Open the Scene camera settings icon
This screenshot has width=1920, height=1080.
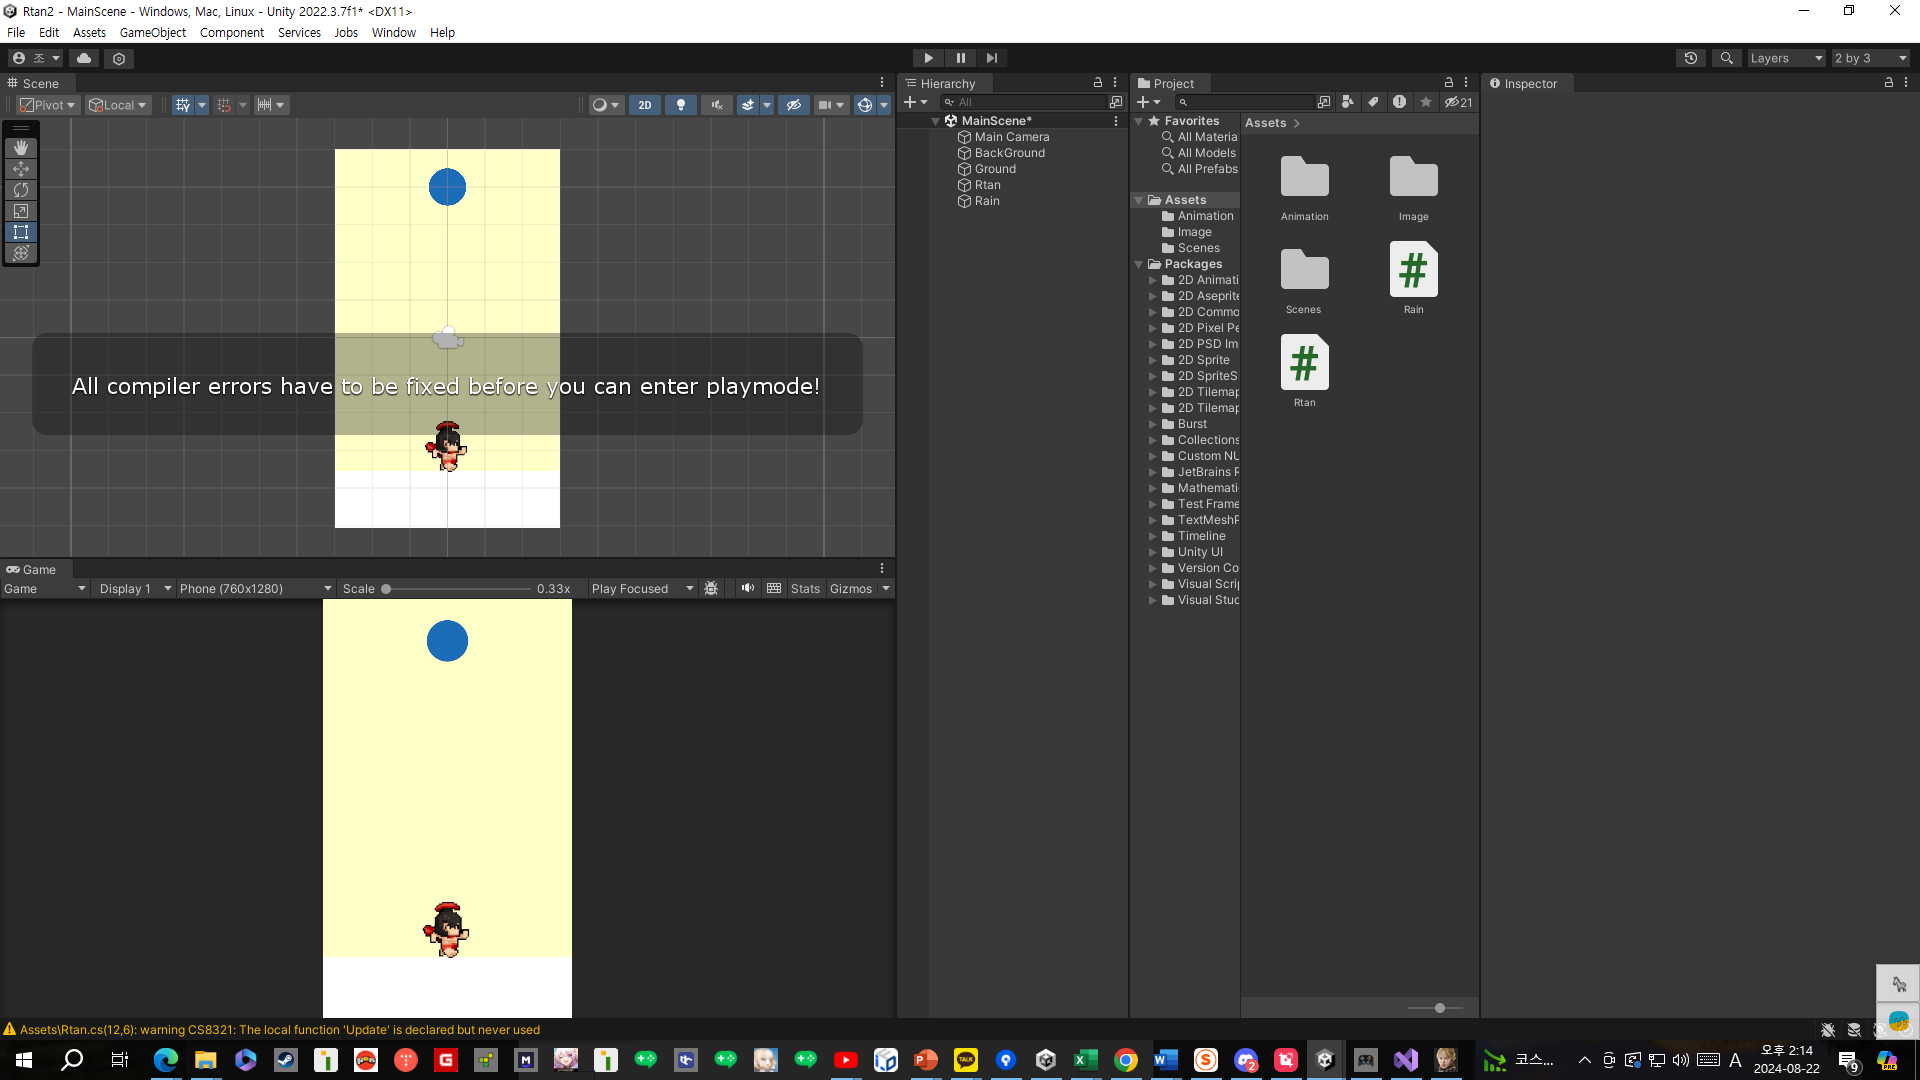point(831,105)
